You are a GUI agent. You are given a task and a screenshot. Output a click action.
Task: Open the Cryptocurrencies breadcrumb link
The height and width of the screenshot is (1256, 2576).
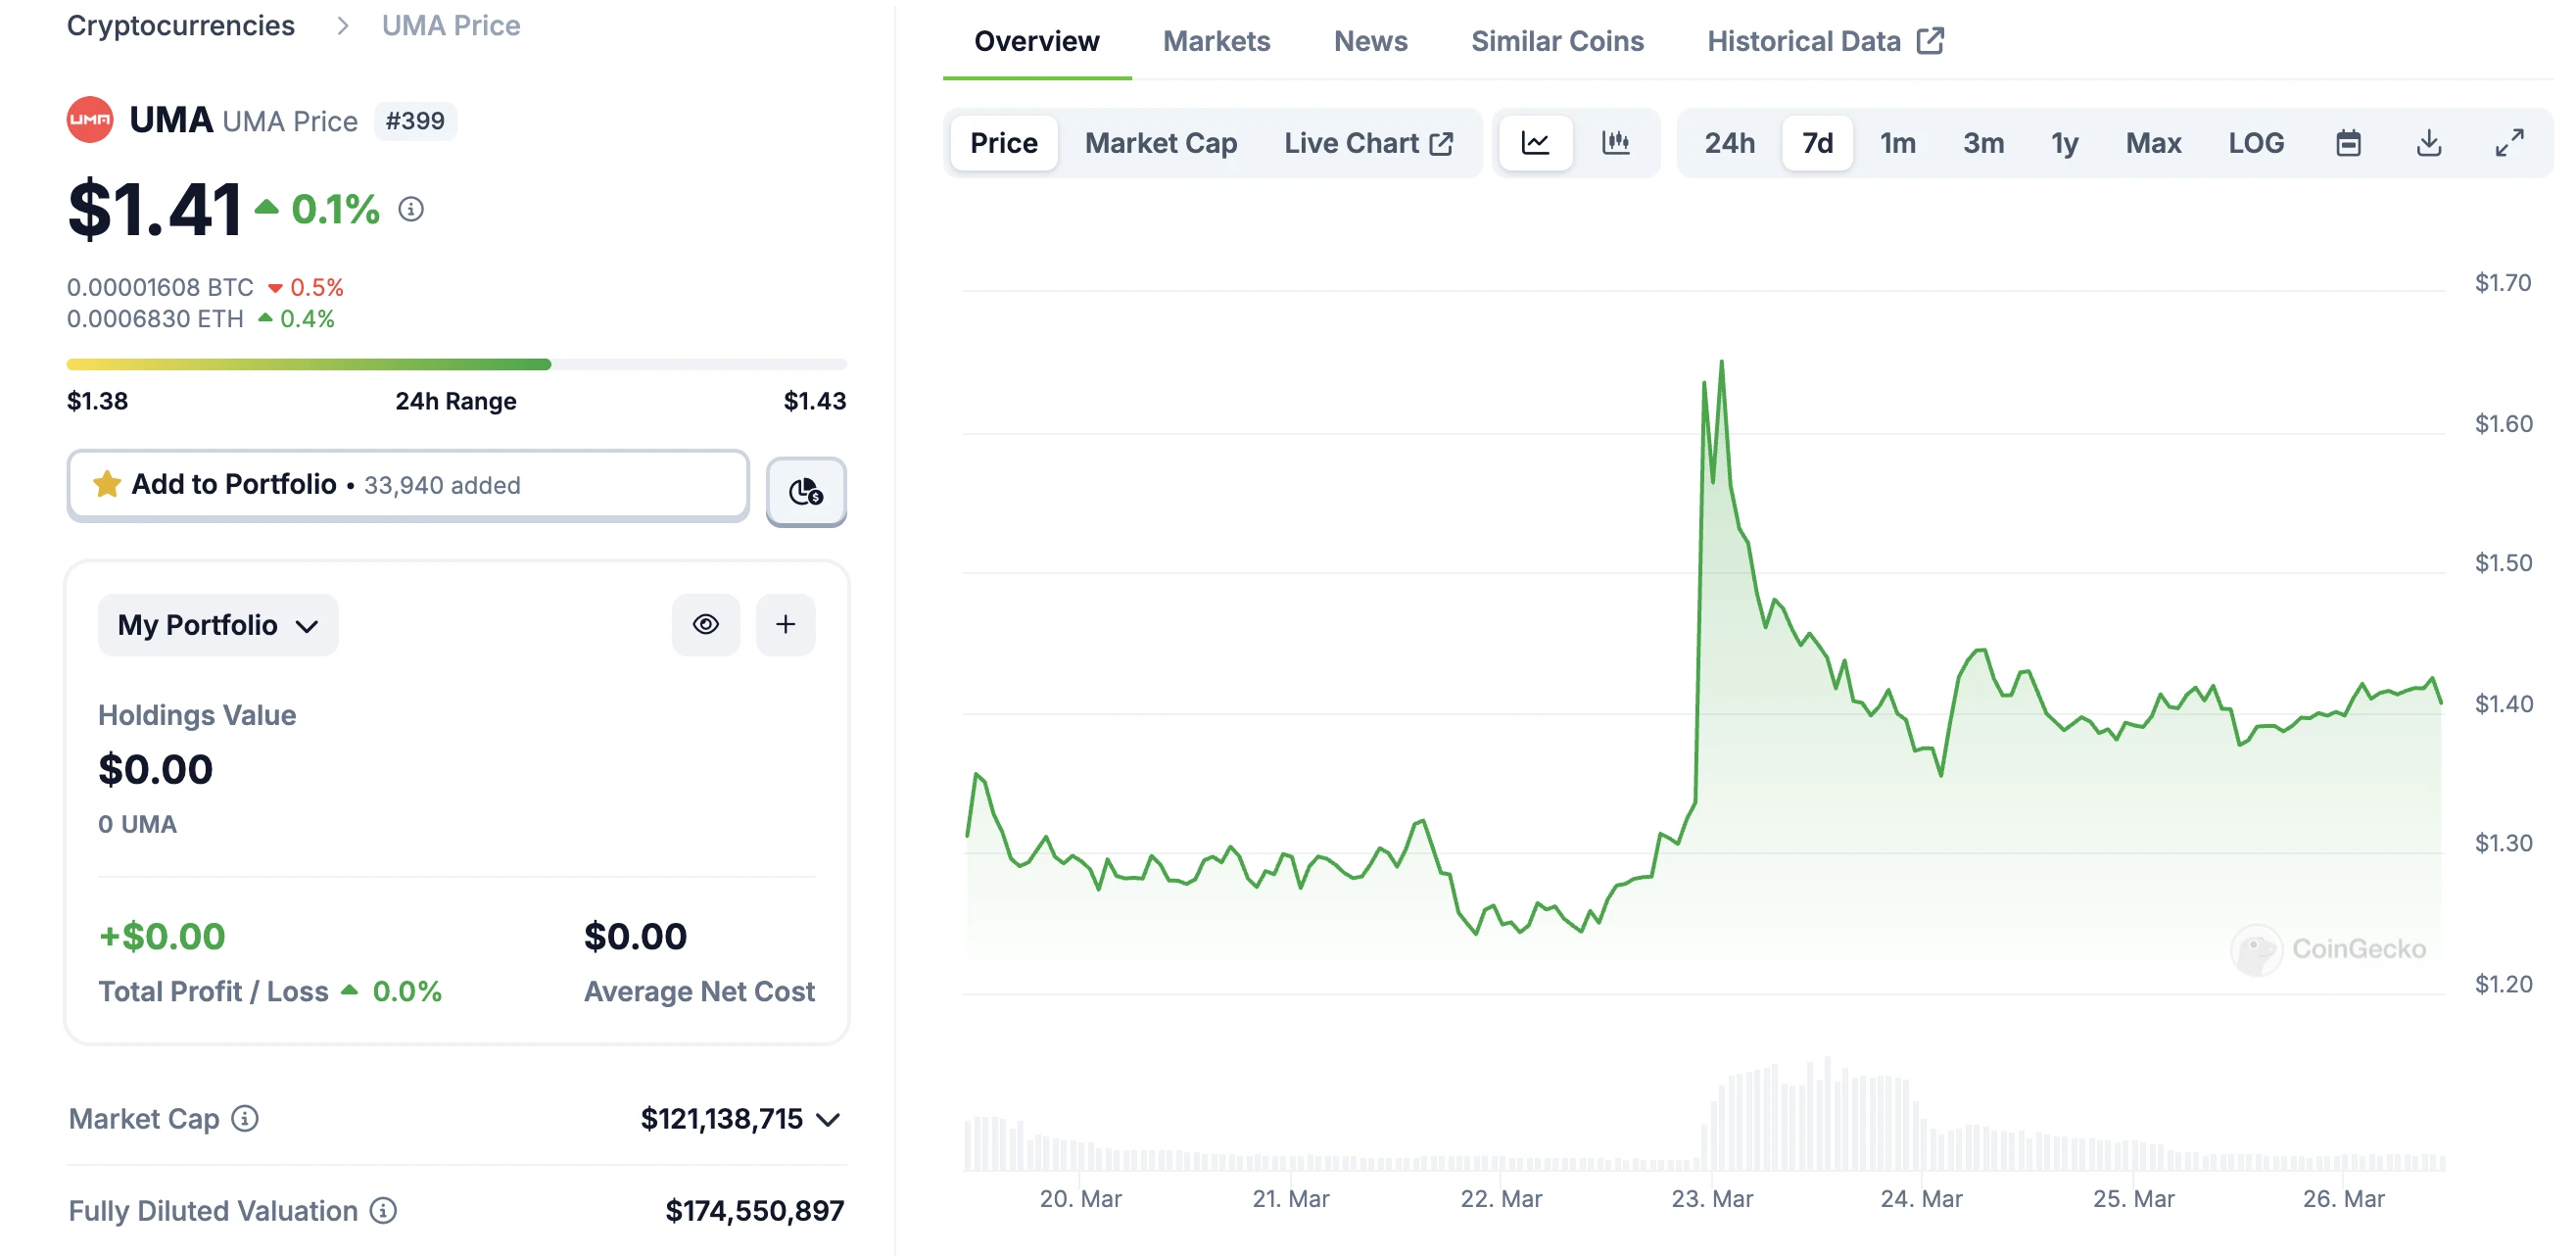tap(181, 25)
